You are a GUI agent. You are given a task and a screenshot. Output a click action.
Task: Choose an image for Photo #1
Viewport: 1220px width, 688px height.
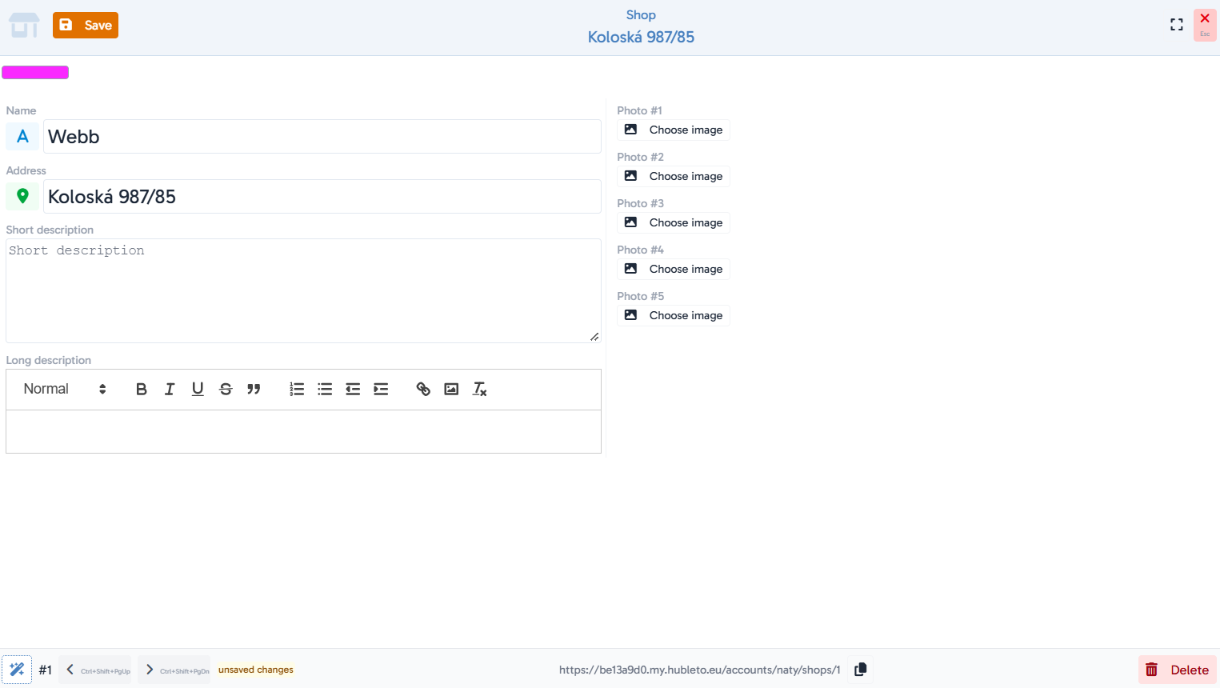(x=674, y=130)
